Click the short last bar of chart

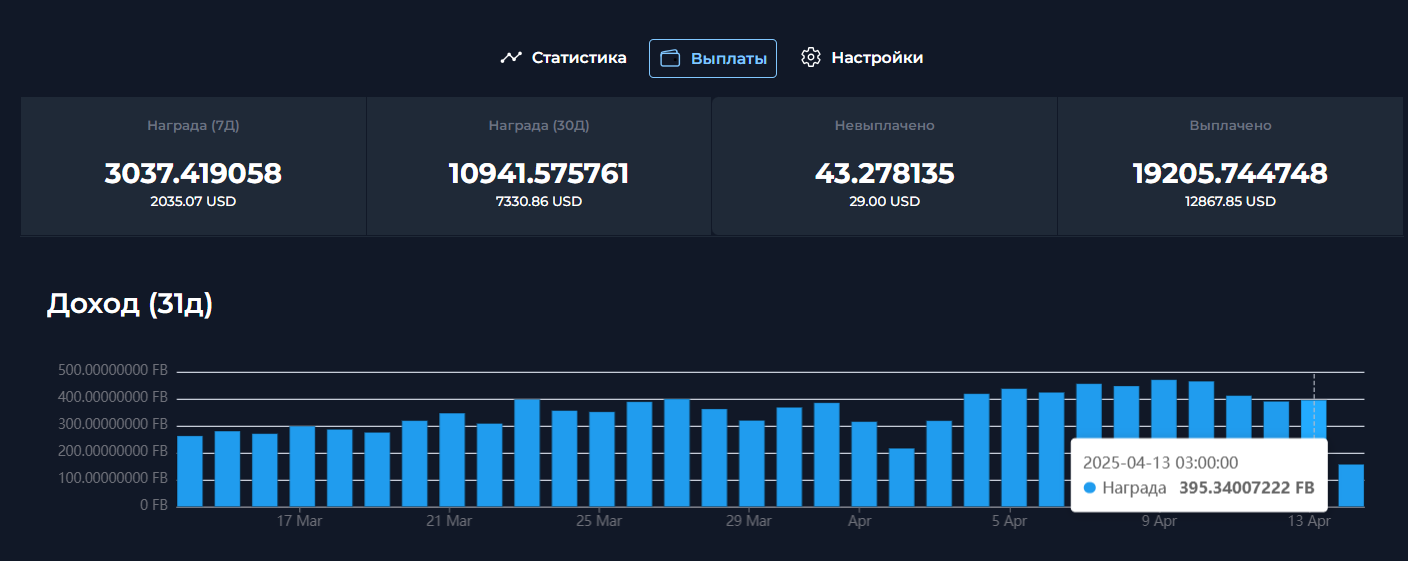(1351, 485)
